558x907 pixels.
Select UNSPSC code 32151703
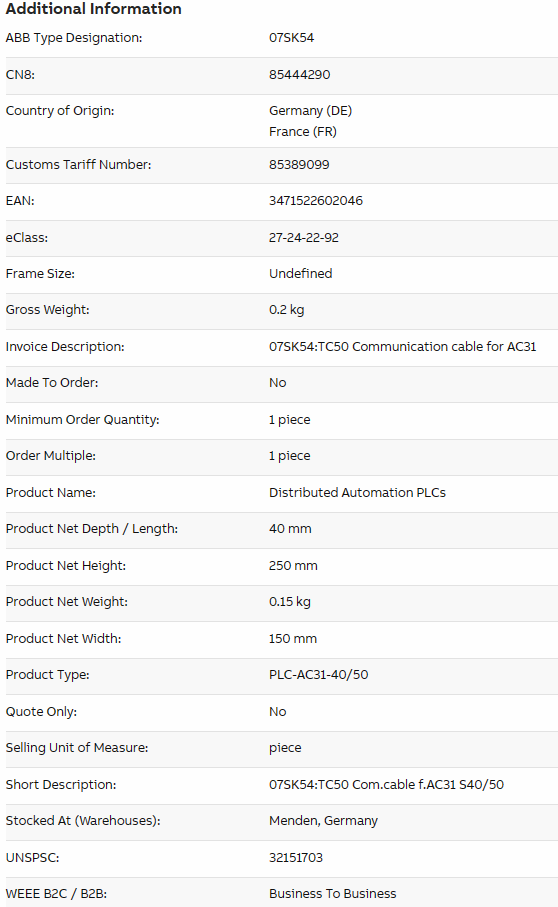[296, 857]
